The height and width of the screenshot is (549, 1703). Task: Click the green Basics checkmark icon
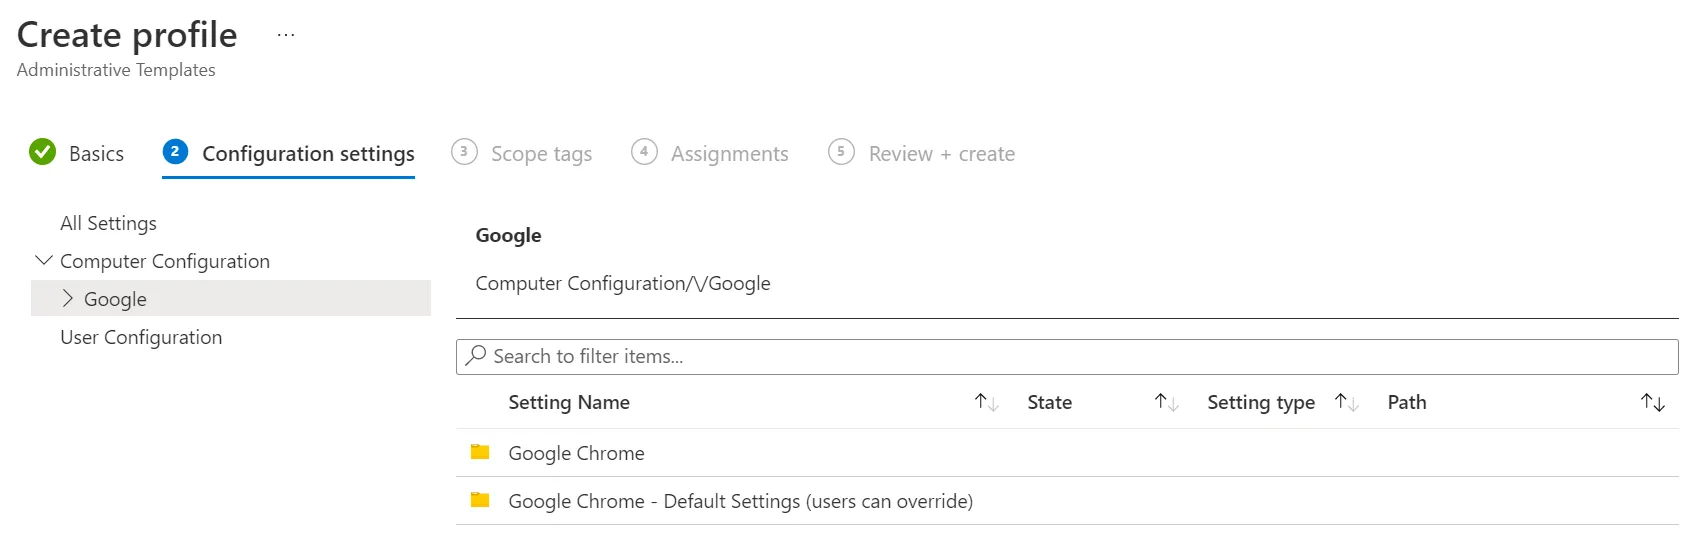[43, 152]
